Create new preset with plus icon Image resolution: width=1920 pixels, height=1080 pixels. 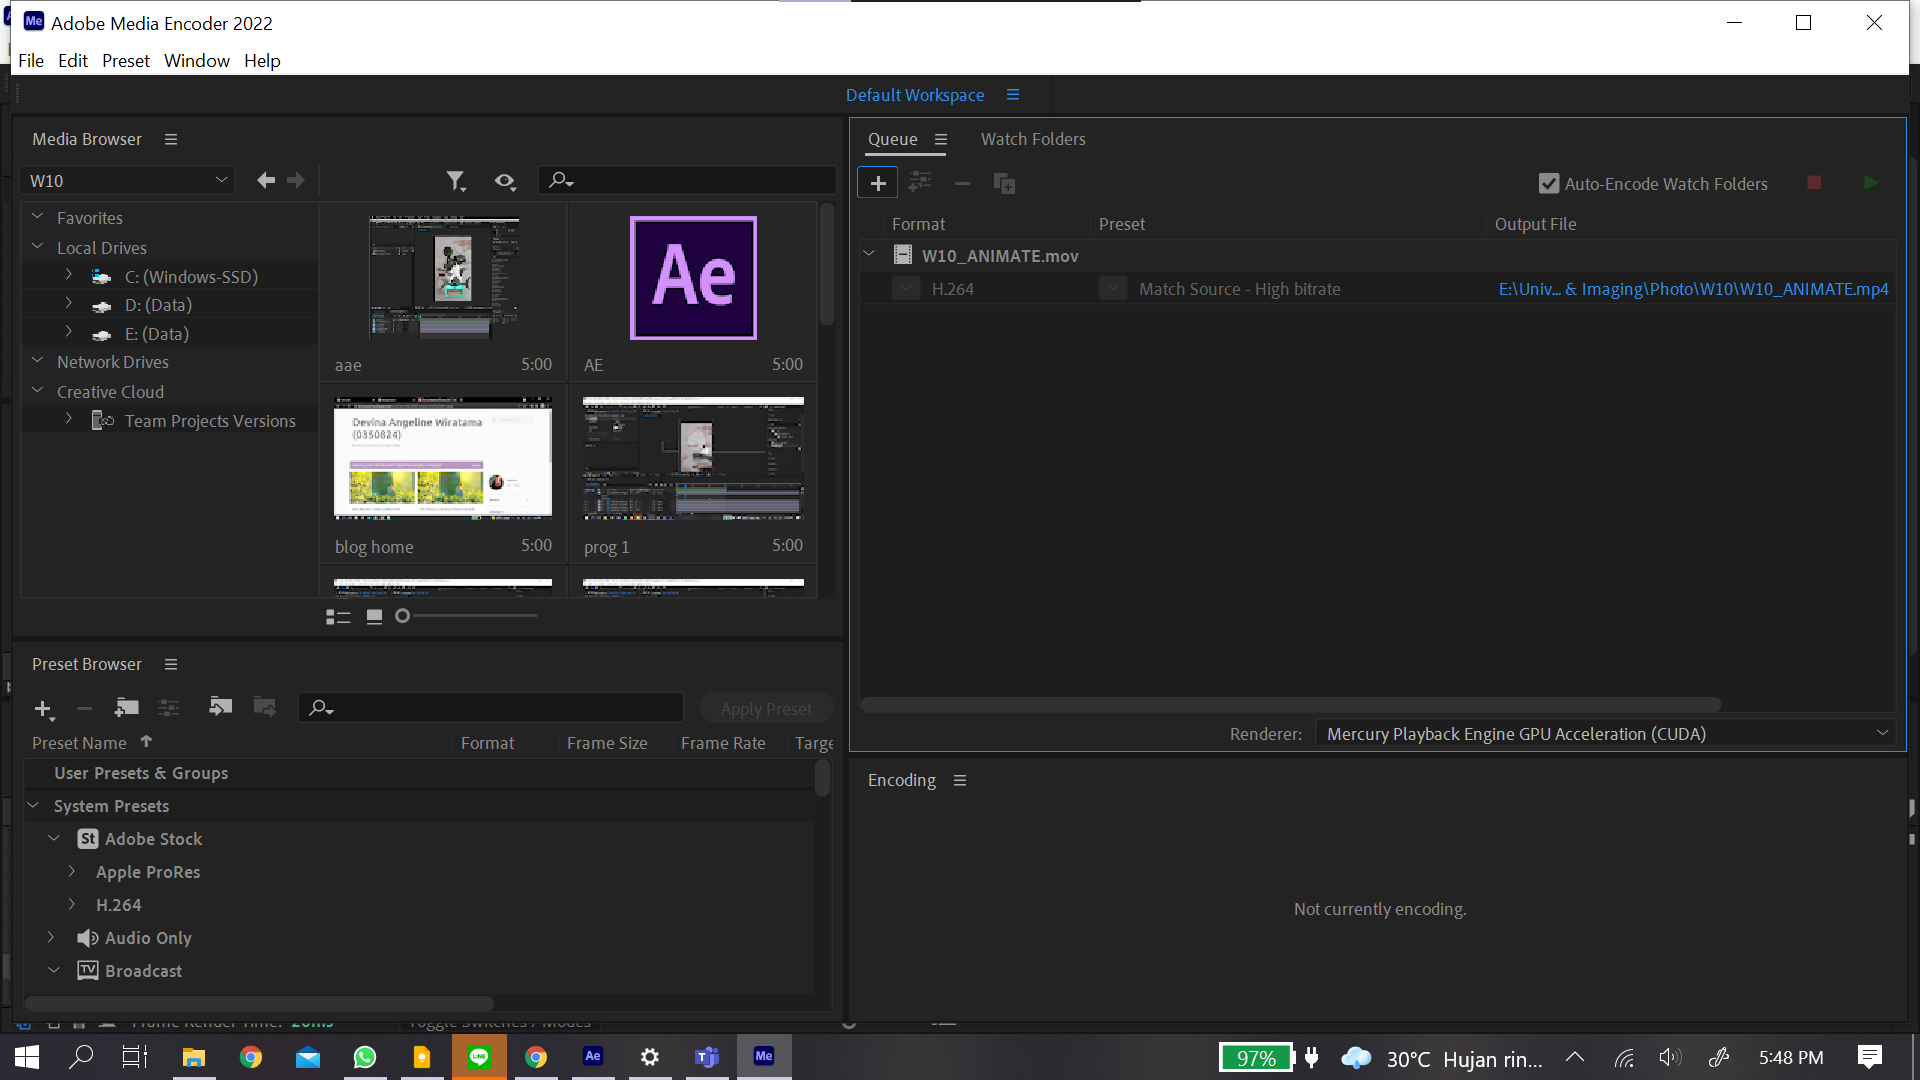point(43,709)
